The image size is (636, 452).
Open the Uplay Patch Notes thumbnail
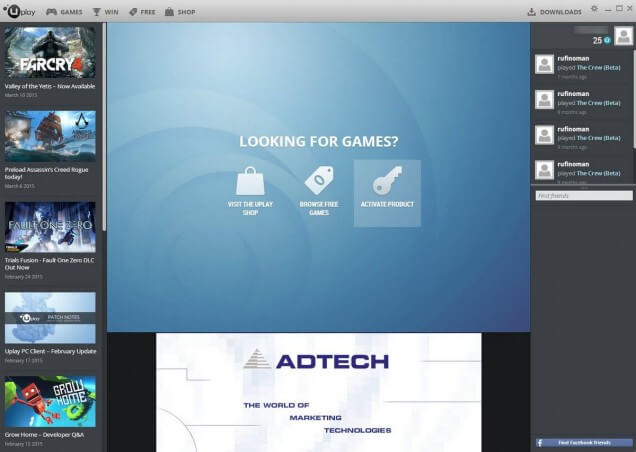[x=50, y=318]
